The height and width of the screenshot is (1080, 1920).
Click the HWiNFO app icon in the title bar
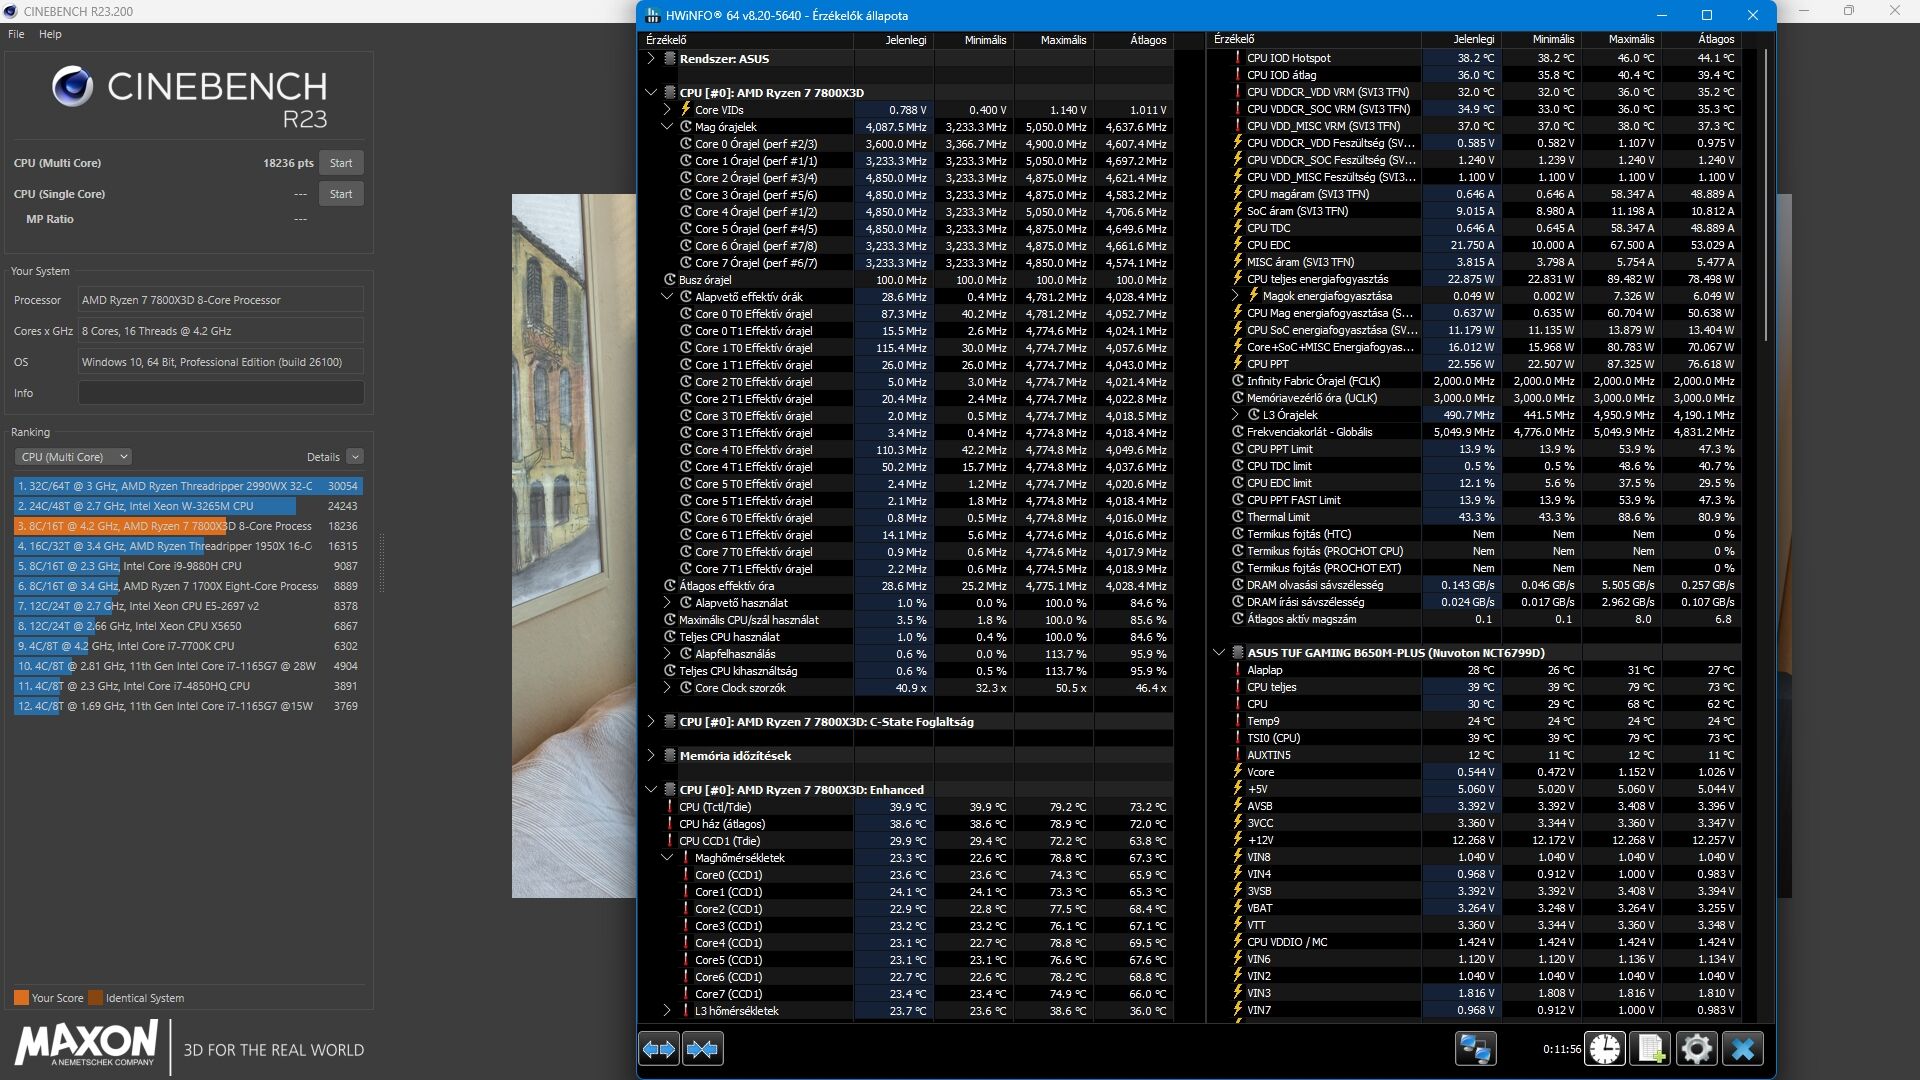(x=653, y=15)
